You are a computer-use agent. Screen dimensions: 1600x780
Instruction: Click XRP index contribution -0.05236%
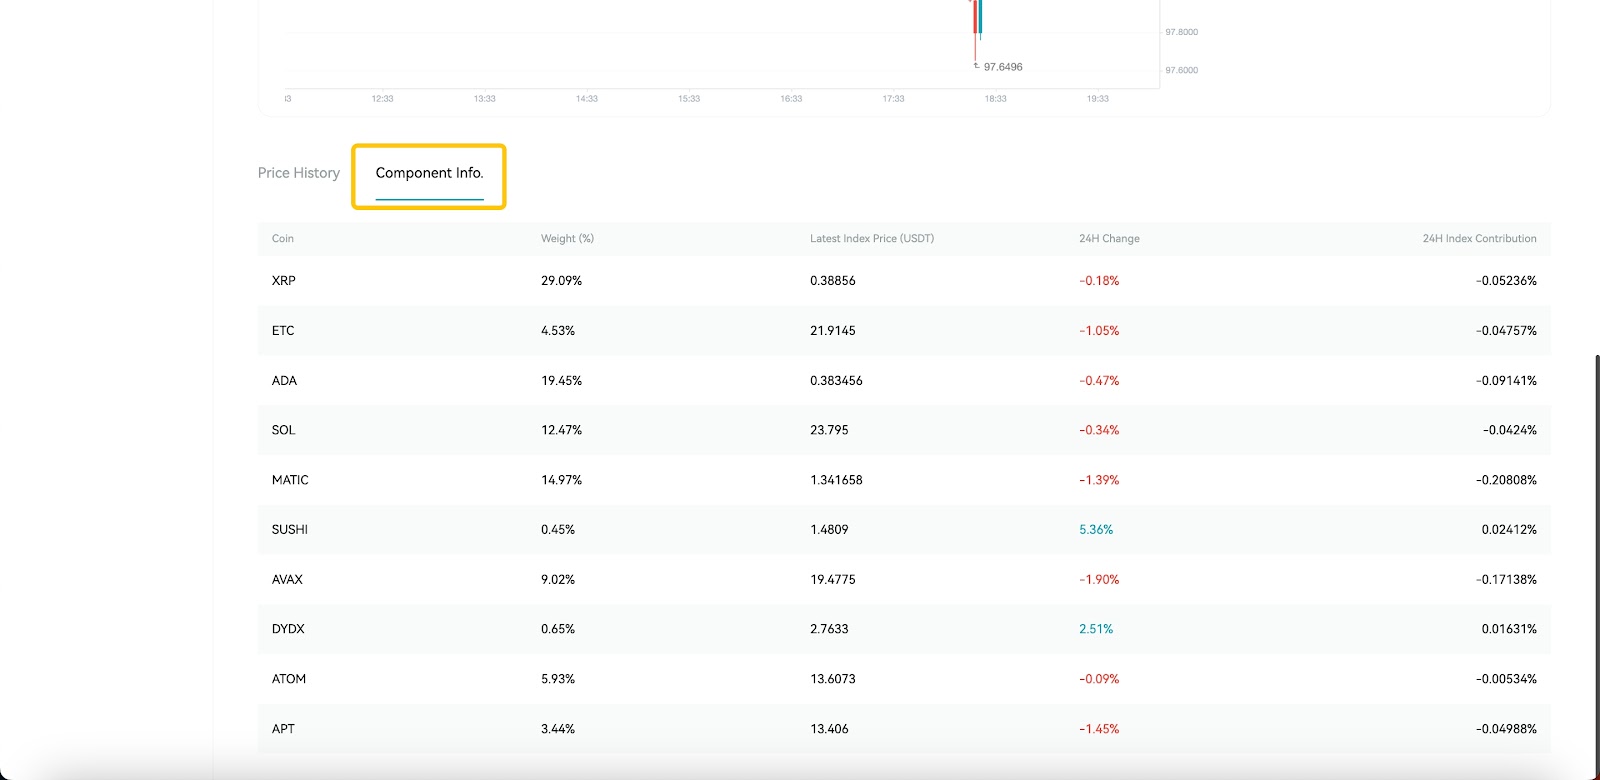tap(1506, 281)
